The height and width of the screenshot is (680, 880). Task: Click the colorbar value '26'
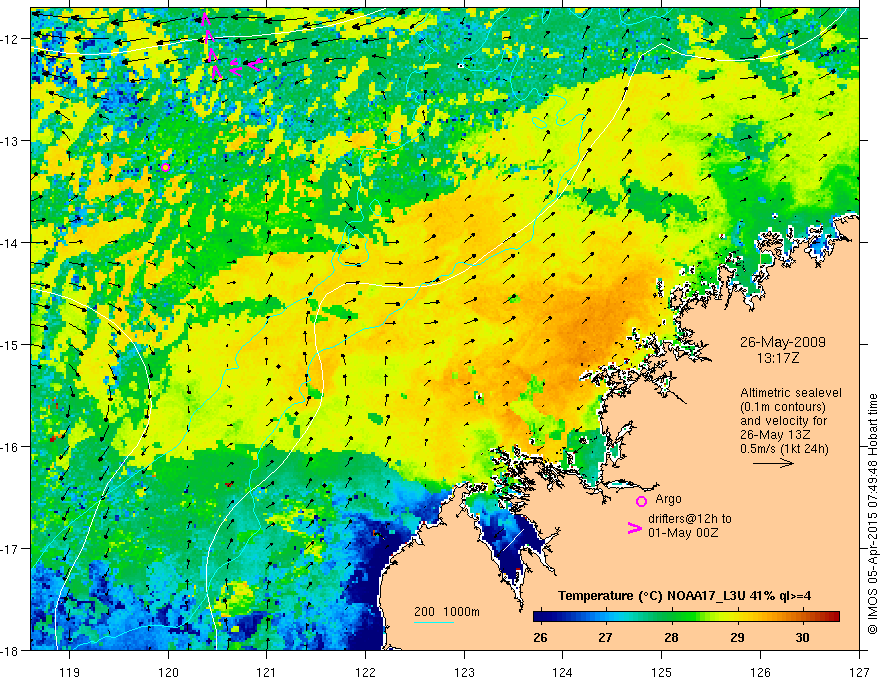540,637
